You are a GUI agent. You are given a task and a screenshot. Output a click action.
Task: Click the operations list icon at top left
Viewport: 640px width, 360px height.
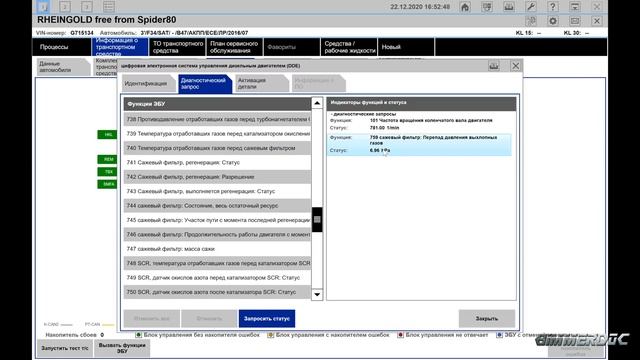pyautogui.click(x=109, y=7)
